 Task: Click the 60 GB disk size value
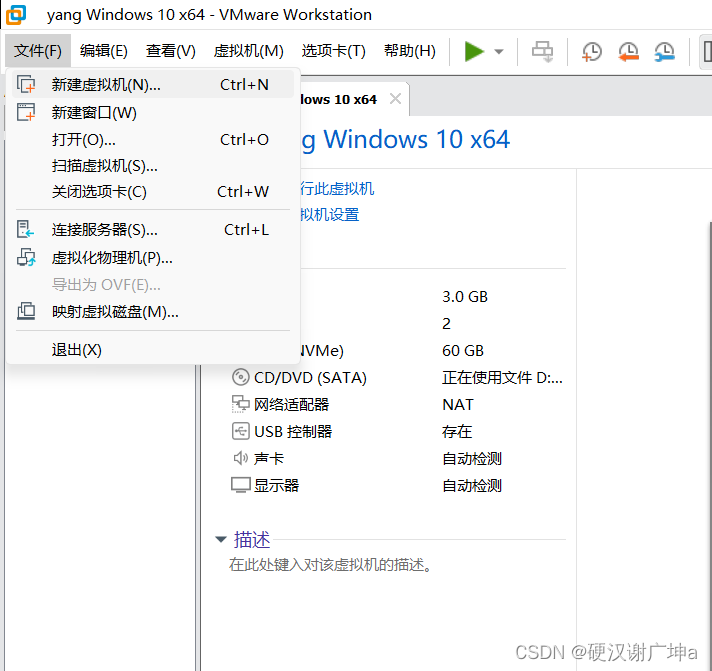click(463, 350)
